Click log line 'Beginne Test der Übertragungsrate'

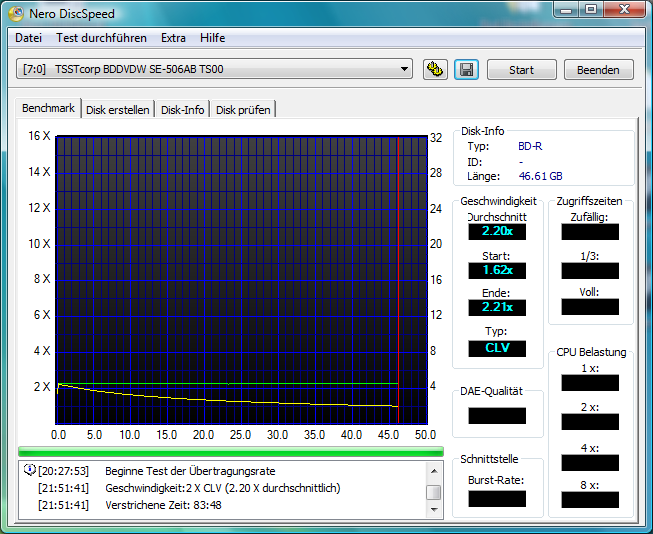[190, 471]
